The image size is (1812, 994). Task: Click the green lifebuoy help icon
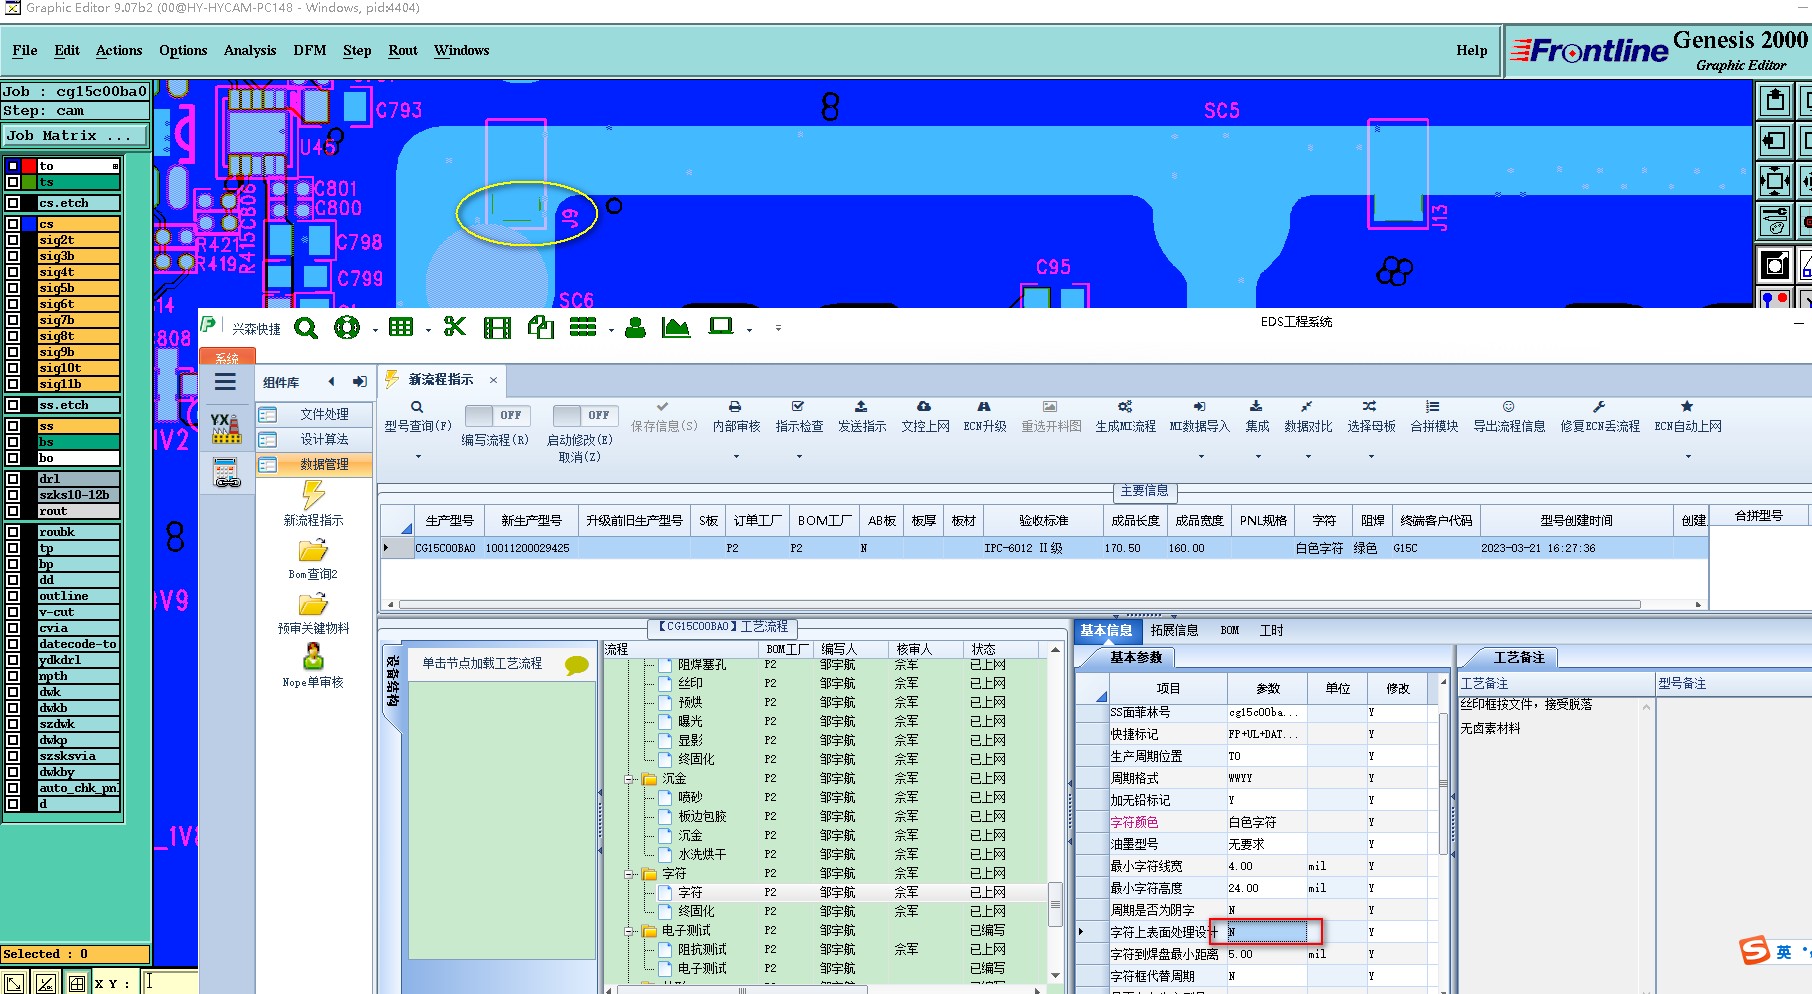pos(347,327)
